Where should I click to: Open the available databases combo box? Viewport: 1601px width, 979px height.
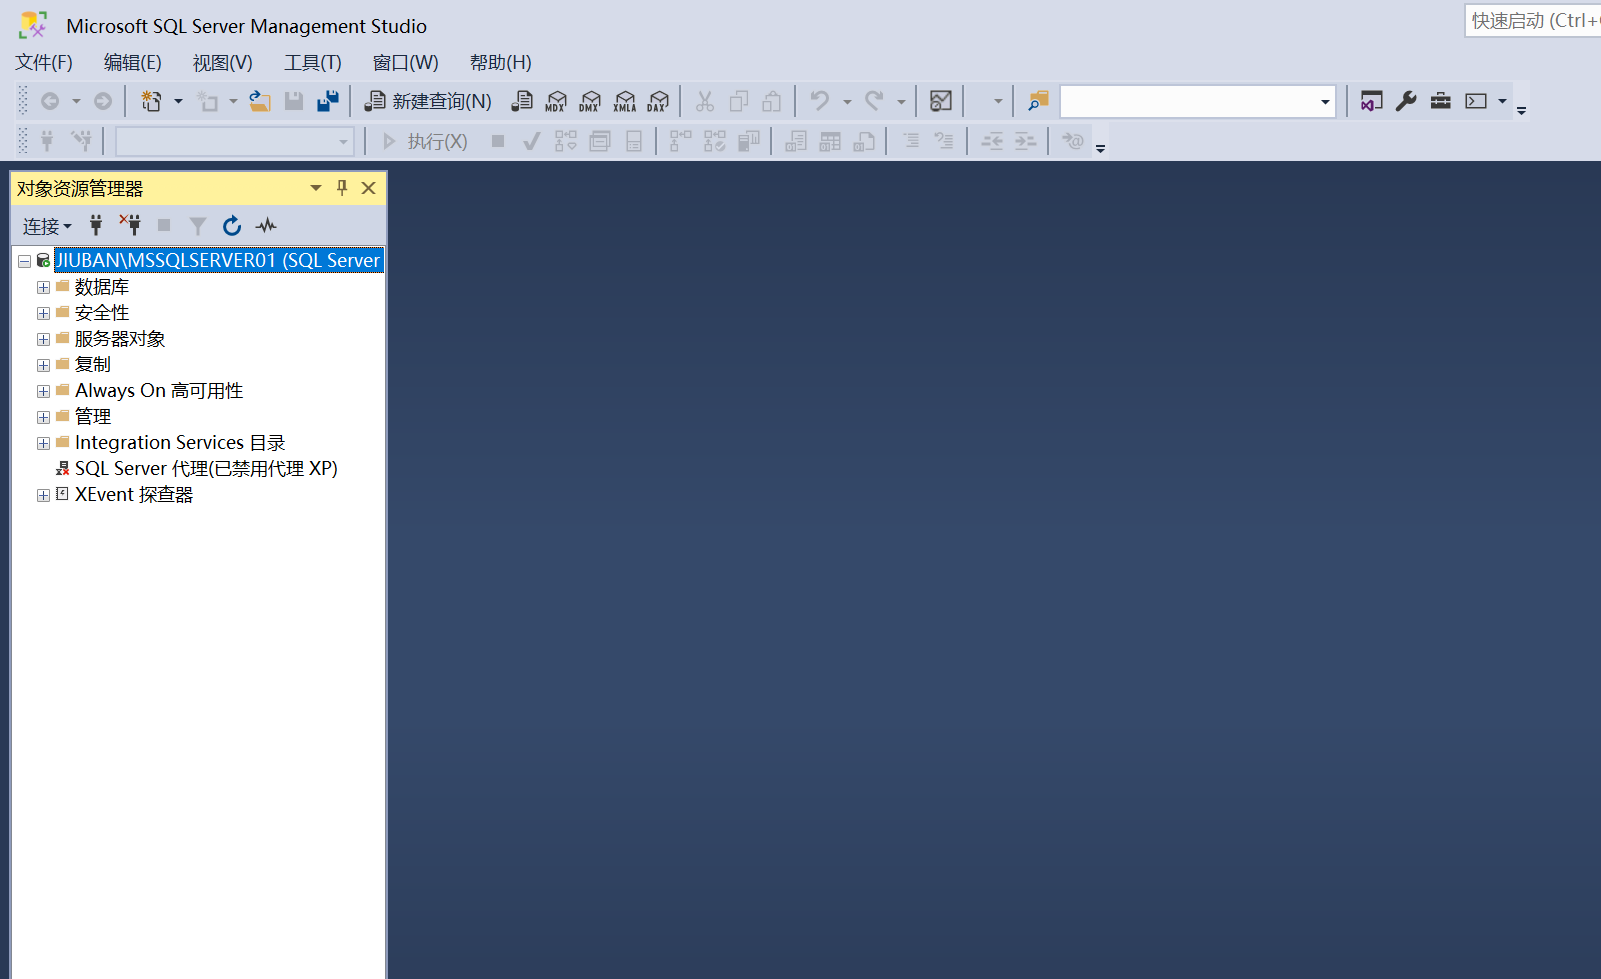(235, 142)
